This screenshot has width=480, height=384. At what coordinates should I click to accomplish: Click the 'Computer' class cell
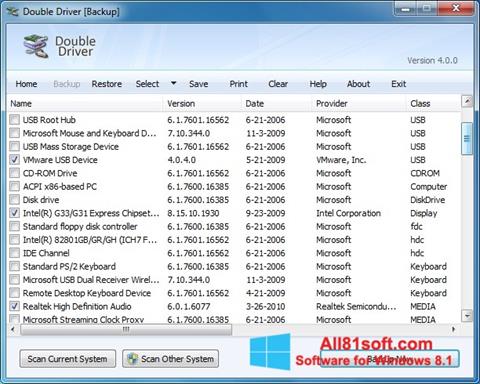coord(429,187)
